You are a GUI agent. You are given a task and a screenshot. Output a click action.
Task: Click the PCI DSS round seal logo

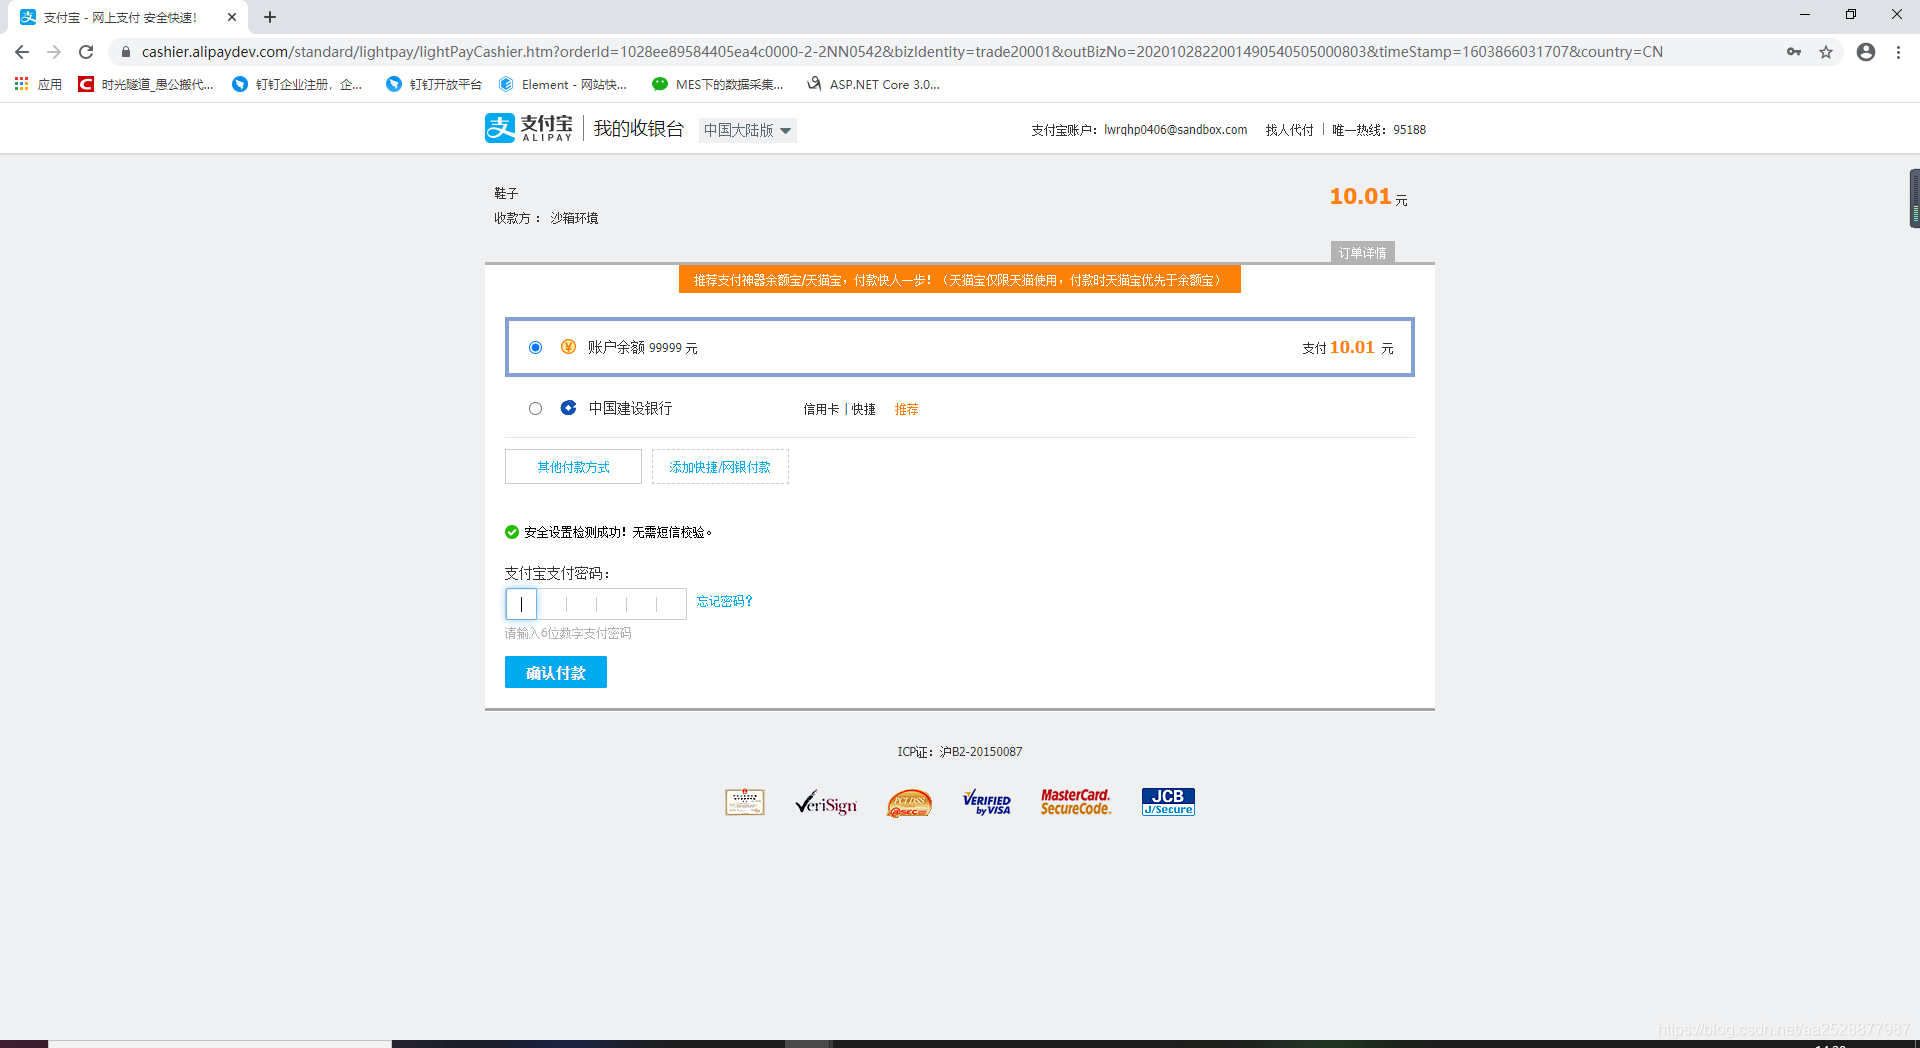[909, 803]
